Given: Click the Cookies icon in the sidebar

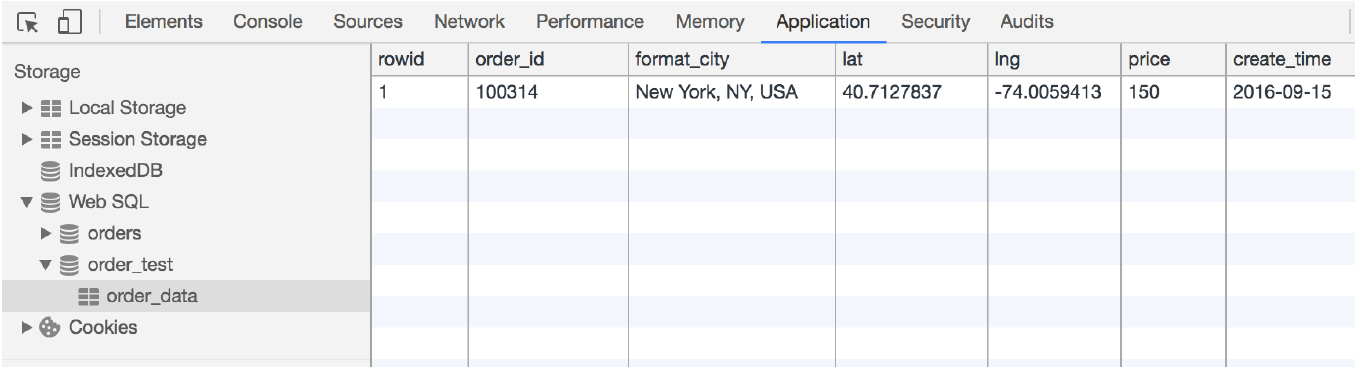Looking at the screenshot, I should pos(50,327).
